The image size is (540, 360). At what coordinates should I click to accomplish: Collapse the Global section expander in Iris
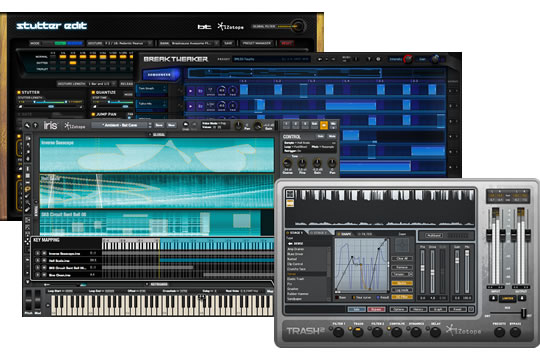coord(158,134)
